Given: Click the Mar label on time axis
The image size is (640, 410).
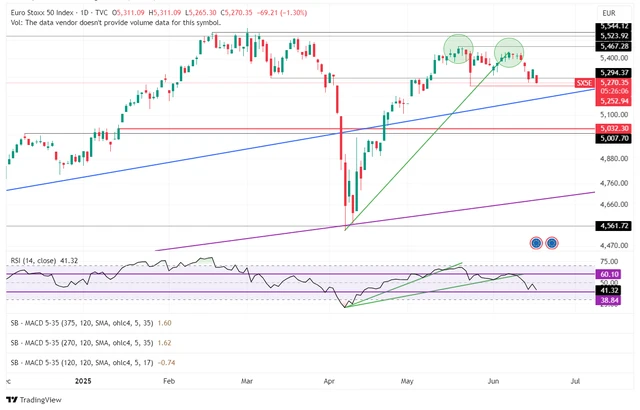Looking at the screenshot, I should 247,381.
